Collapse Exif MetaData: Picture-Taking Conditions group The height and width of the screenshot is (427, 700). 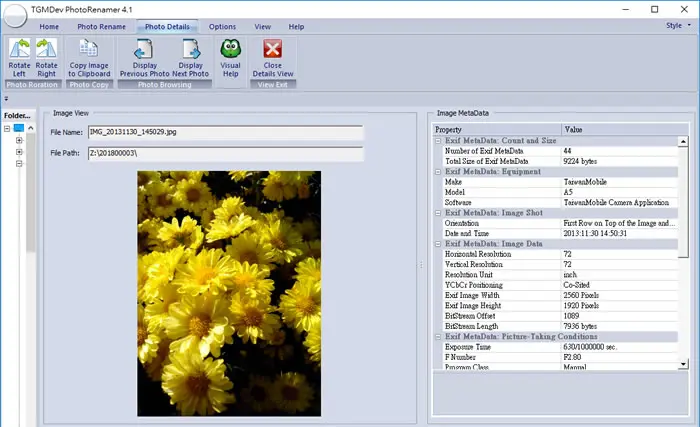pos(438,337)
